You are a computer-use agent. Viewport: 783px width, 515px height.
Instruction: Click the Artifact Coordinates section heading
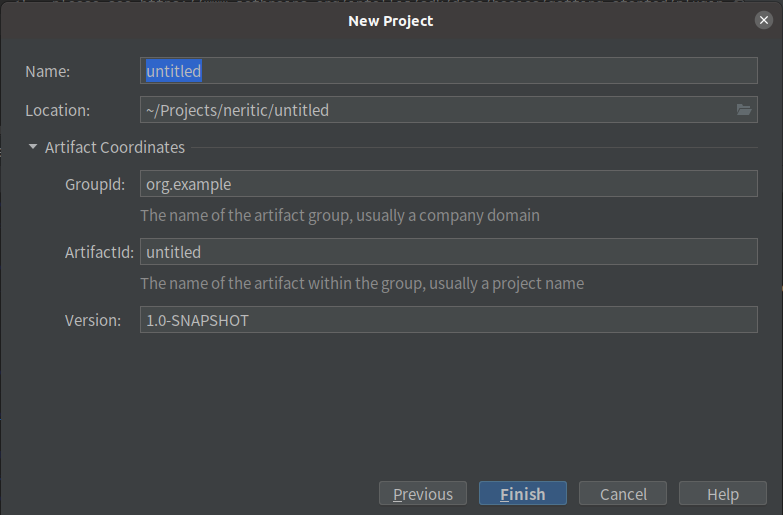pyautogui.click(x=115, y=147)
